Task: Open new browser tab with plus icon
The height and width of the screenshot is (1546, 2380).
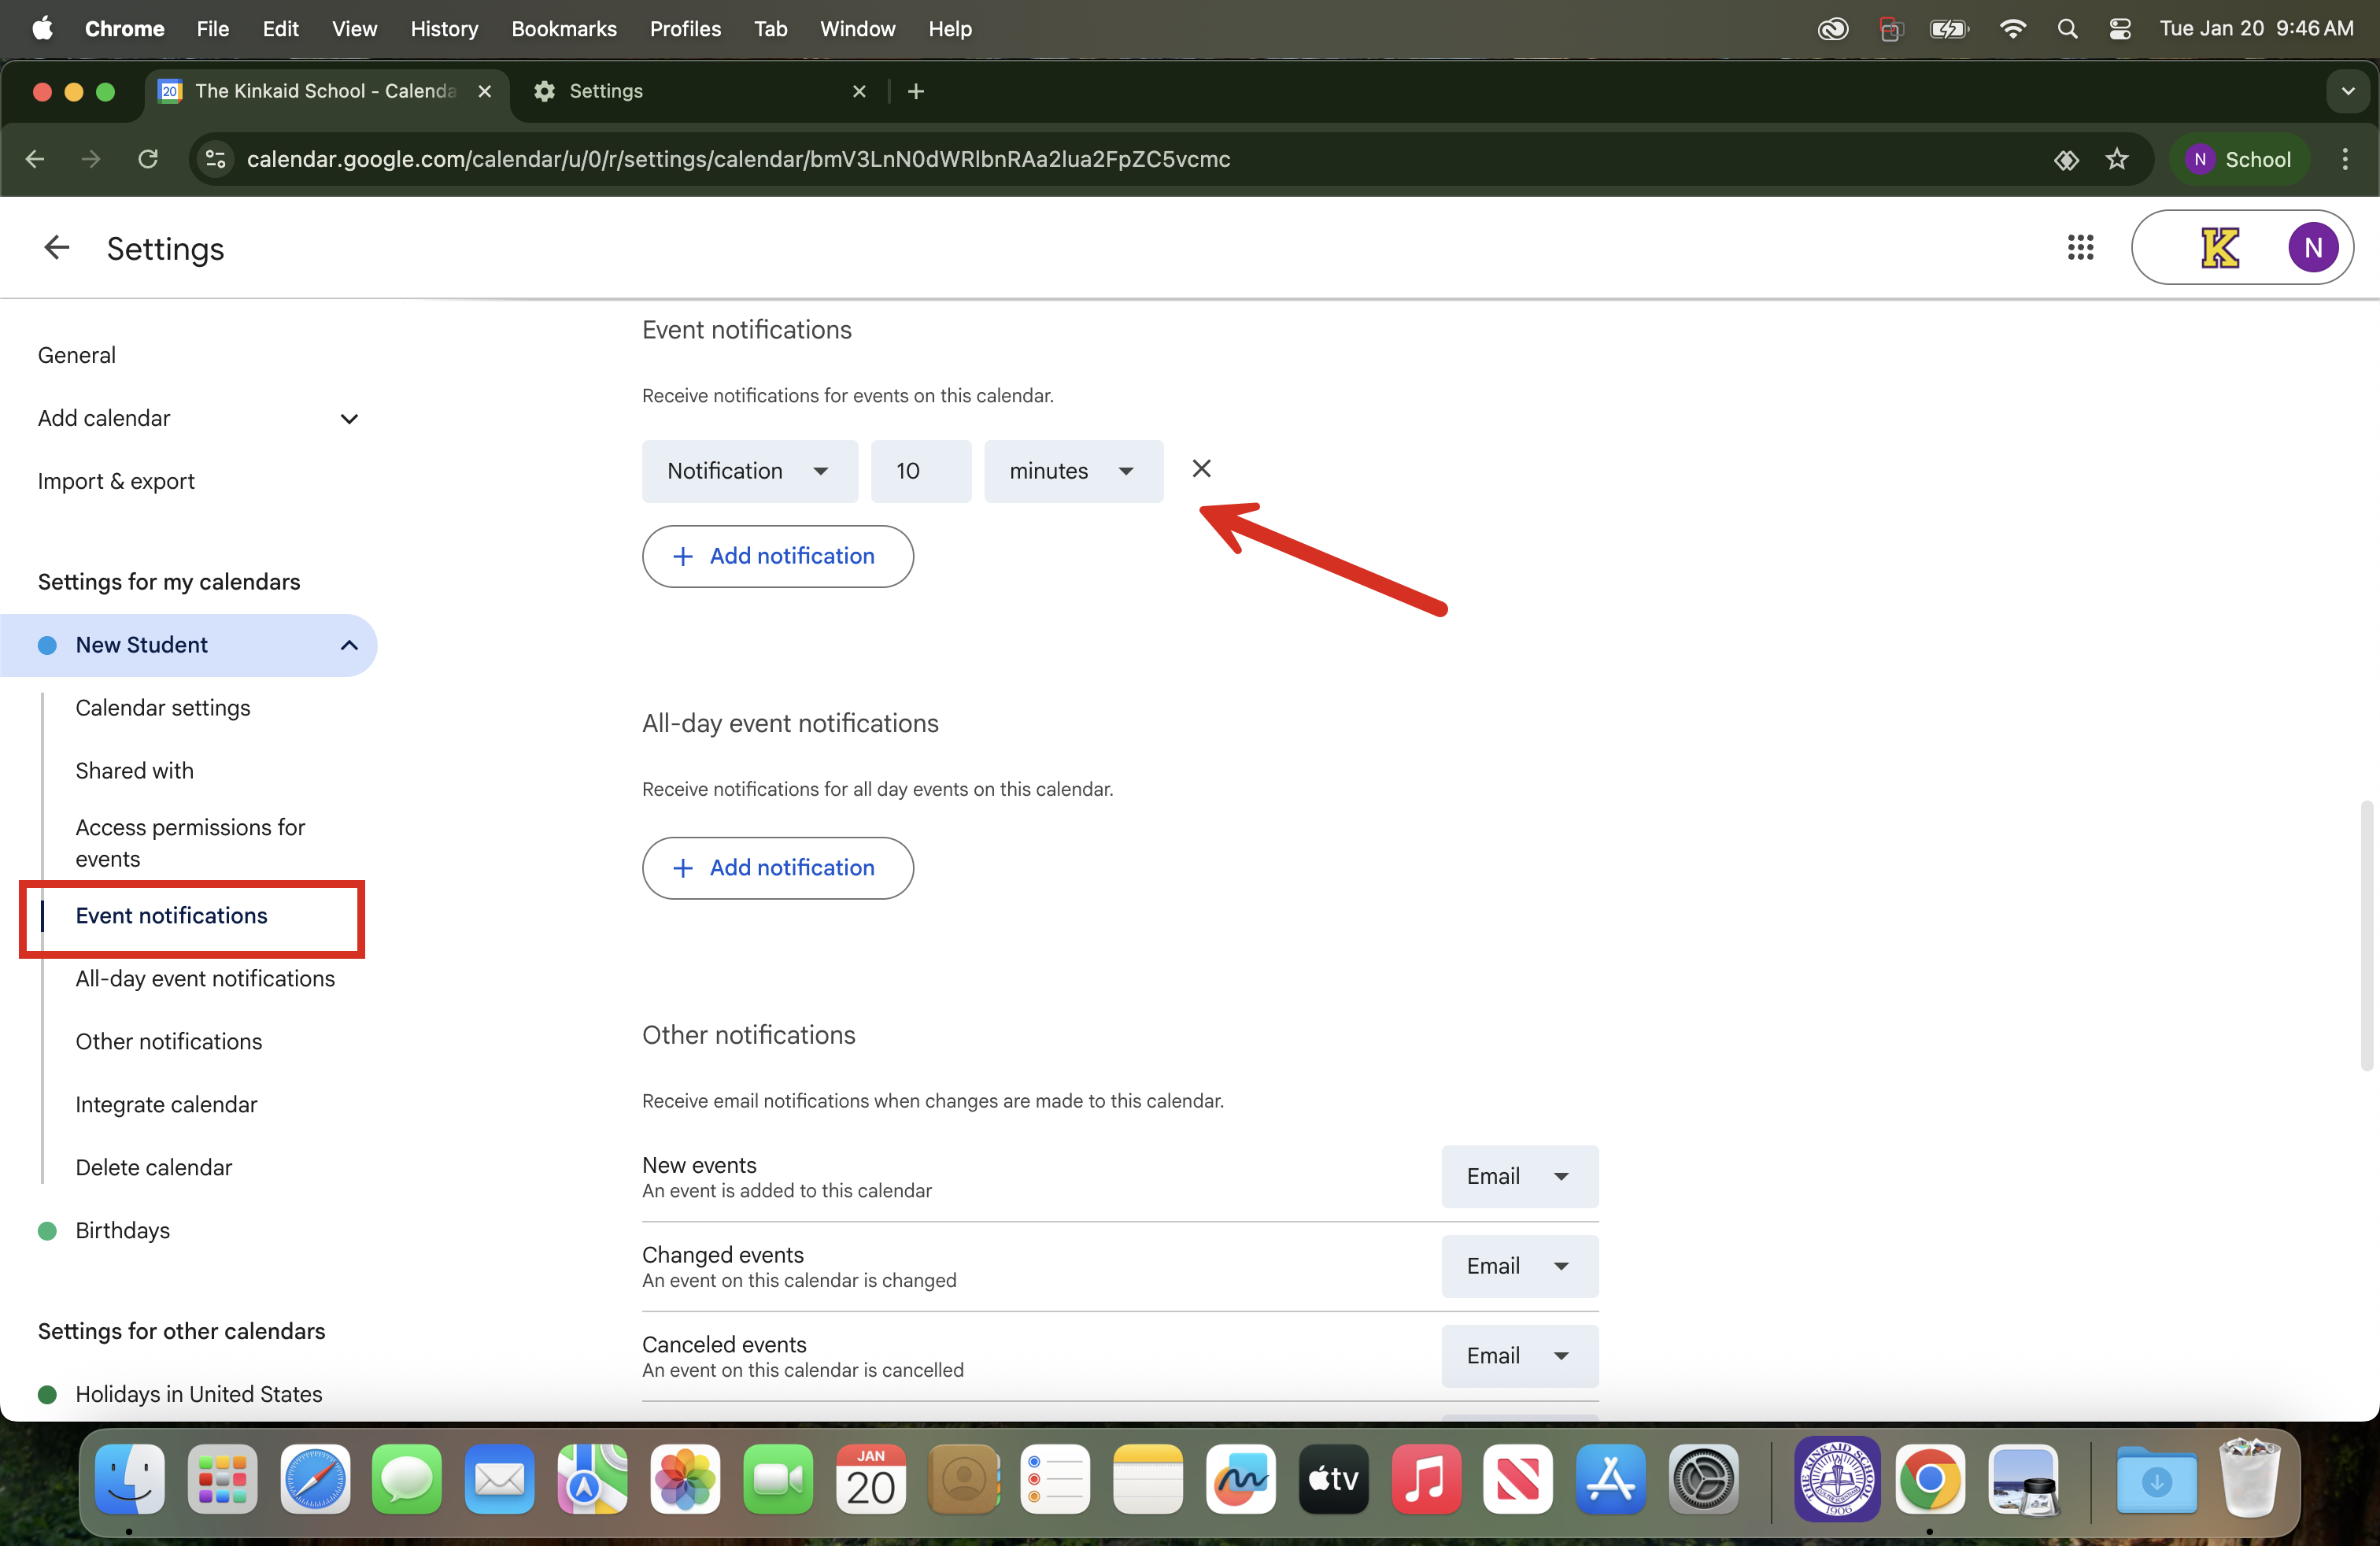Action: click(x=915, y=92)
